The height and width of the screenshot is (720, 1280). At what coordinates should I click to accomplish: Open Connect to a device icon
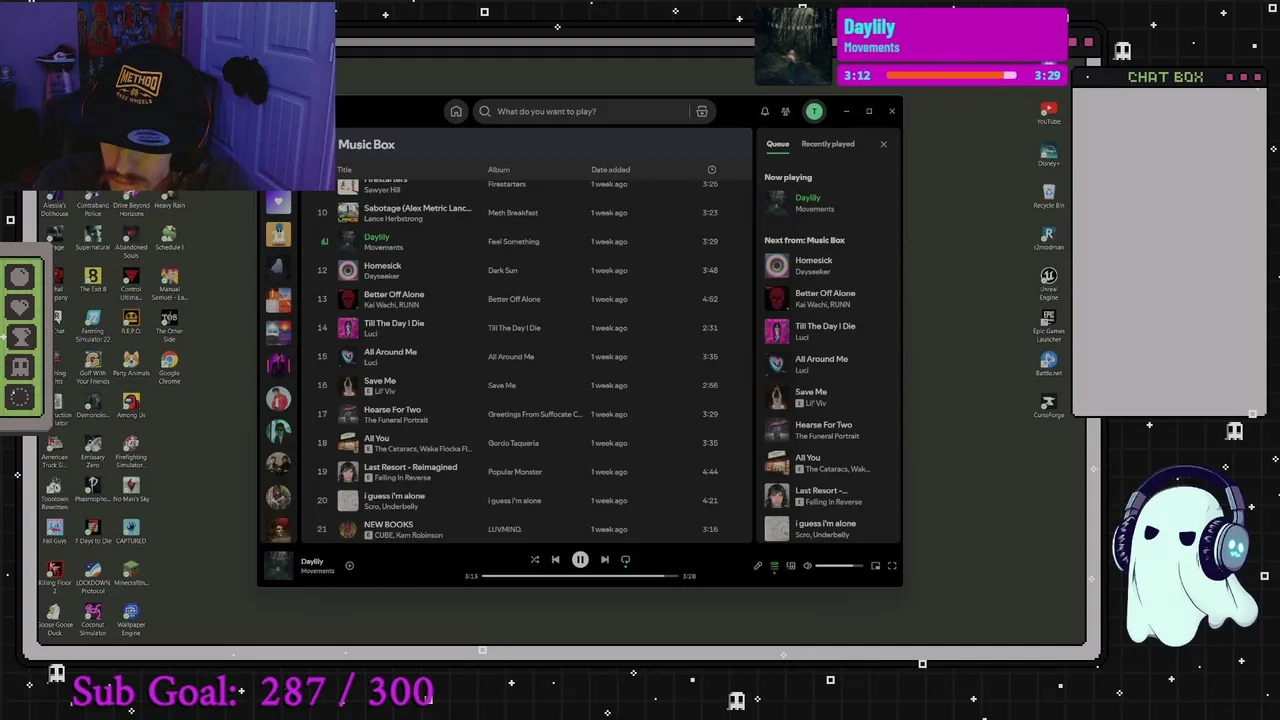[x=791, y=566]
